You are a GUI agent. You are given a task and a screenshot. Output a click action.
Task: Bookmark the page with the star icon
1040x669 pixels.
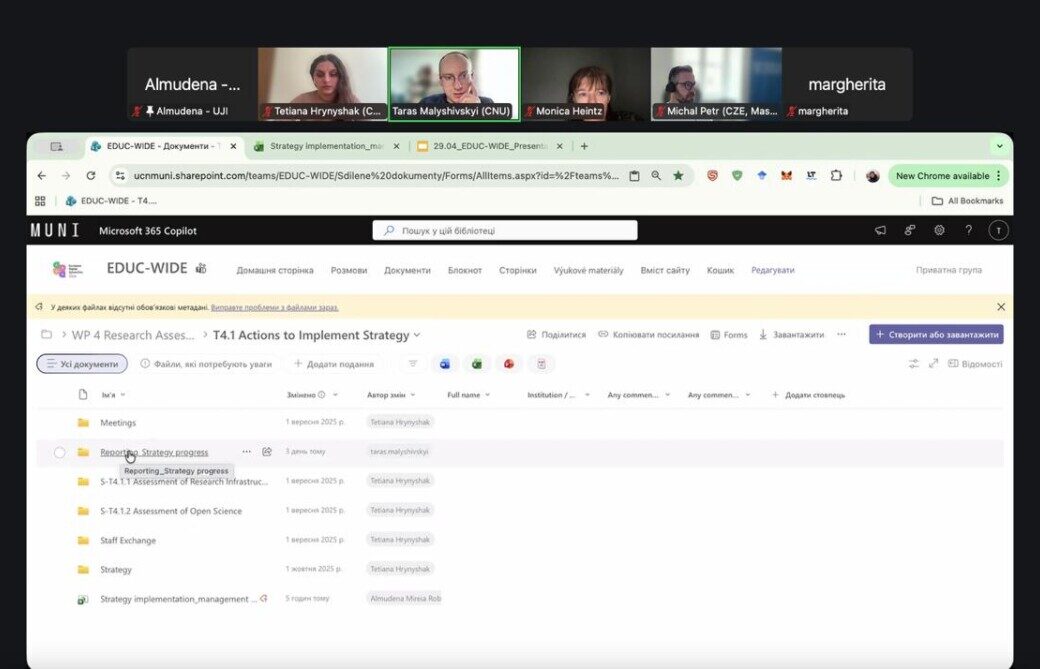(x=678, y=176)
